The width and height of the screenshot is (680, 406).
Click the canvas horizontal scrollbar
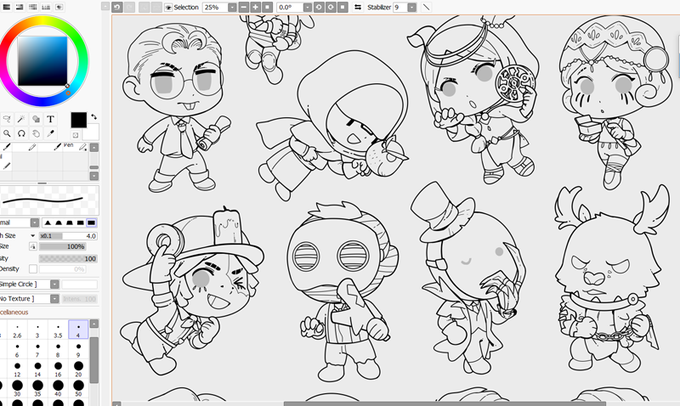[x=445, y=404]
